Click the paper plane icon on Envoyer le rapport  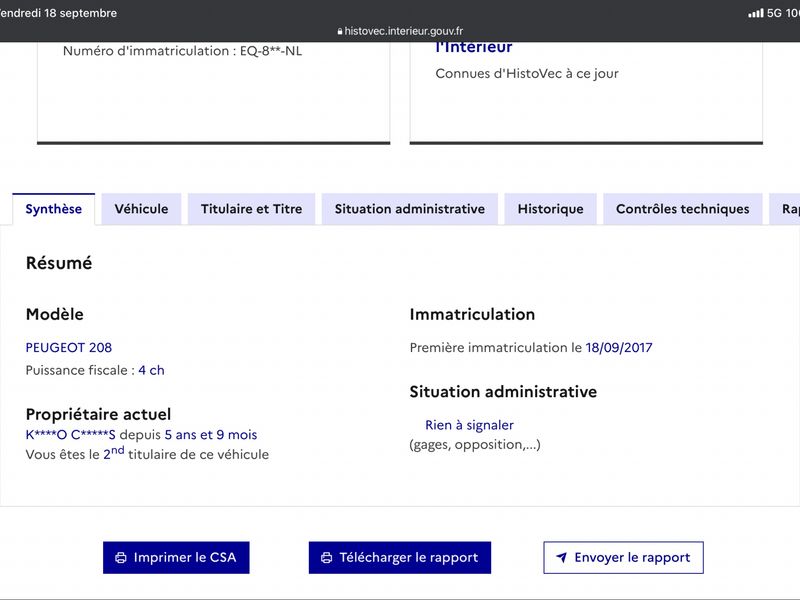(x=562, y=558)
